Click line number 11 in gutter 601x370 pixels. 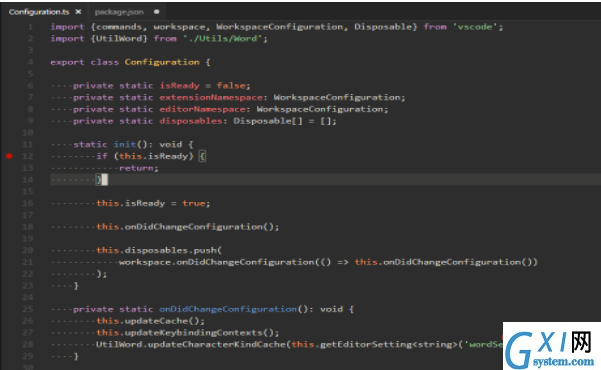[x=28, y=145]
